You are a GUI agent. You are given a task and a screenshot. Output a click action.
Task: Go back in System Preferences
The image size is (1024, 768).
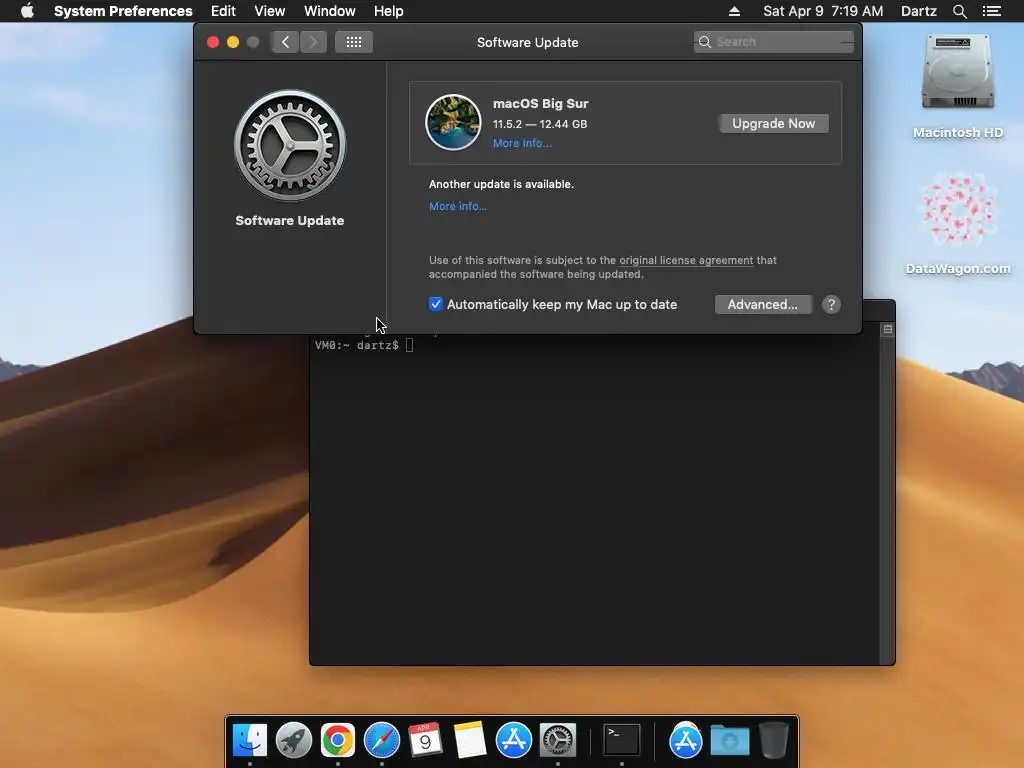pyautogui.click(x=285, y=42)
